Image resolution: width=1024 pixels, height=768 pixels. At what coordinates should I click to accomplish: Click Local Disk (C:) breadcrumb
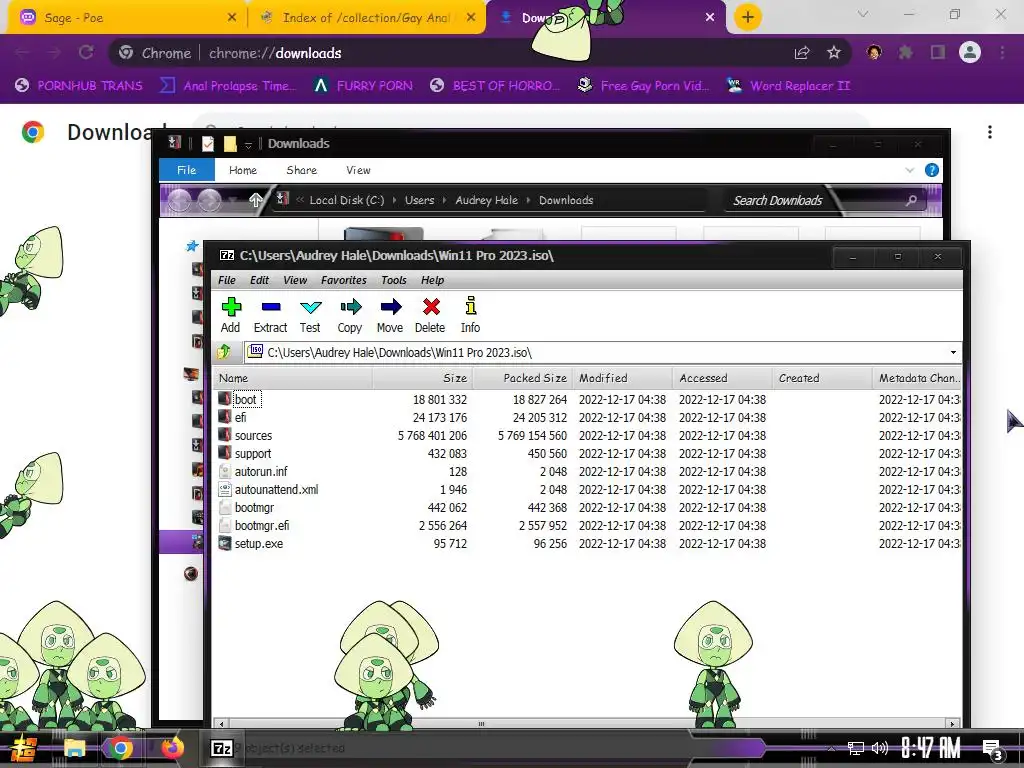347,200
